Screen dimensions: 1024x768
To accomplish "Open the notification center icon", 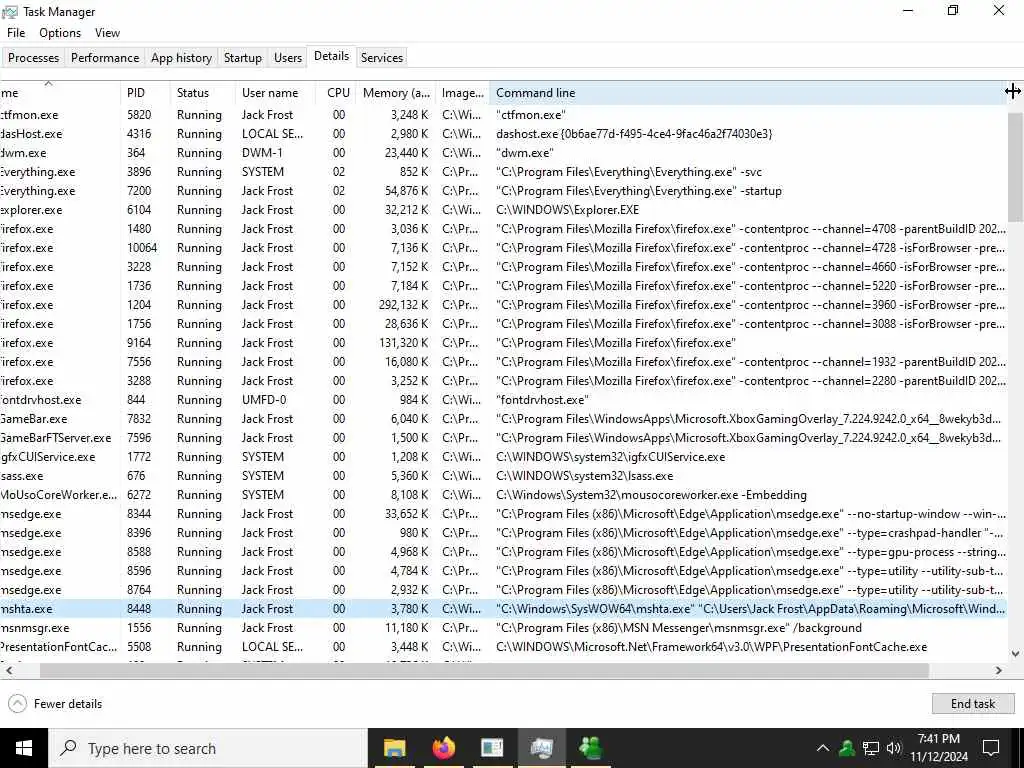I will tap(991, 748).
